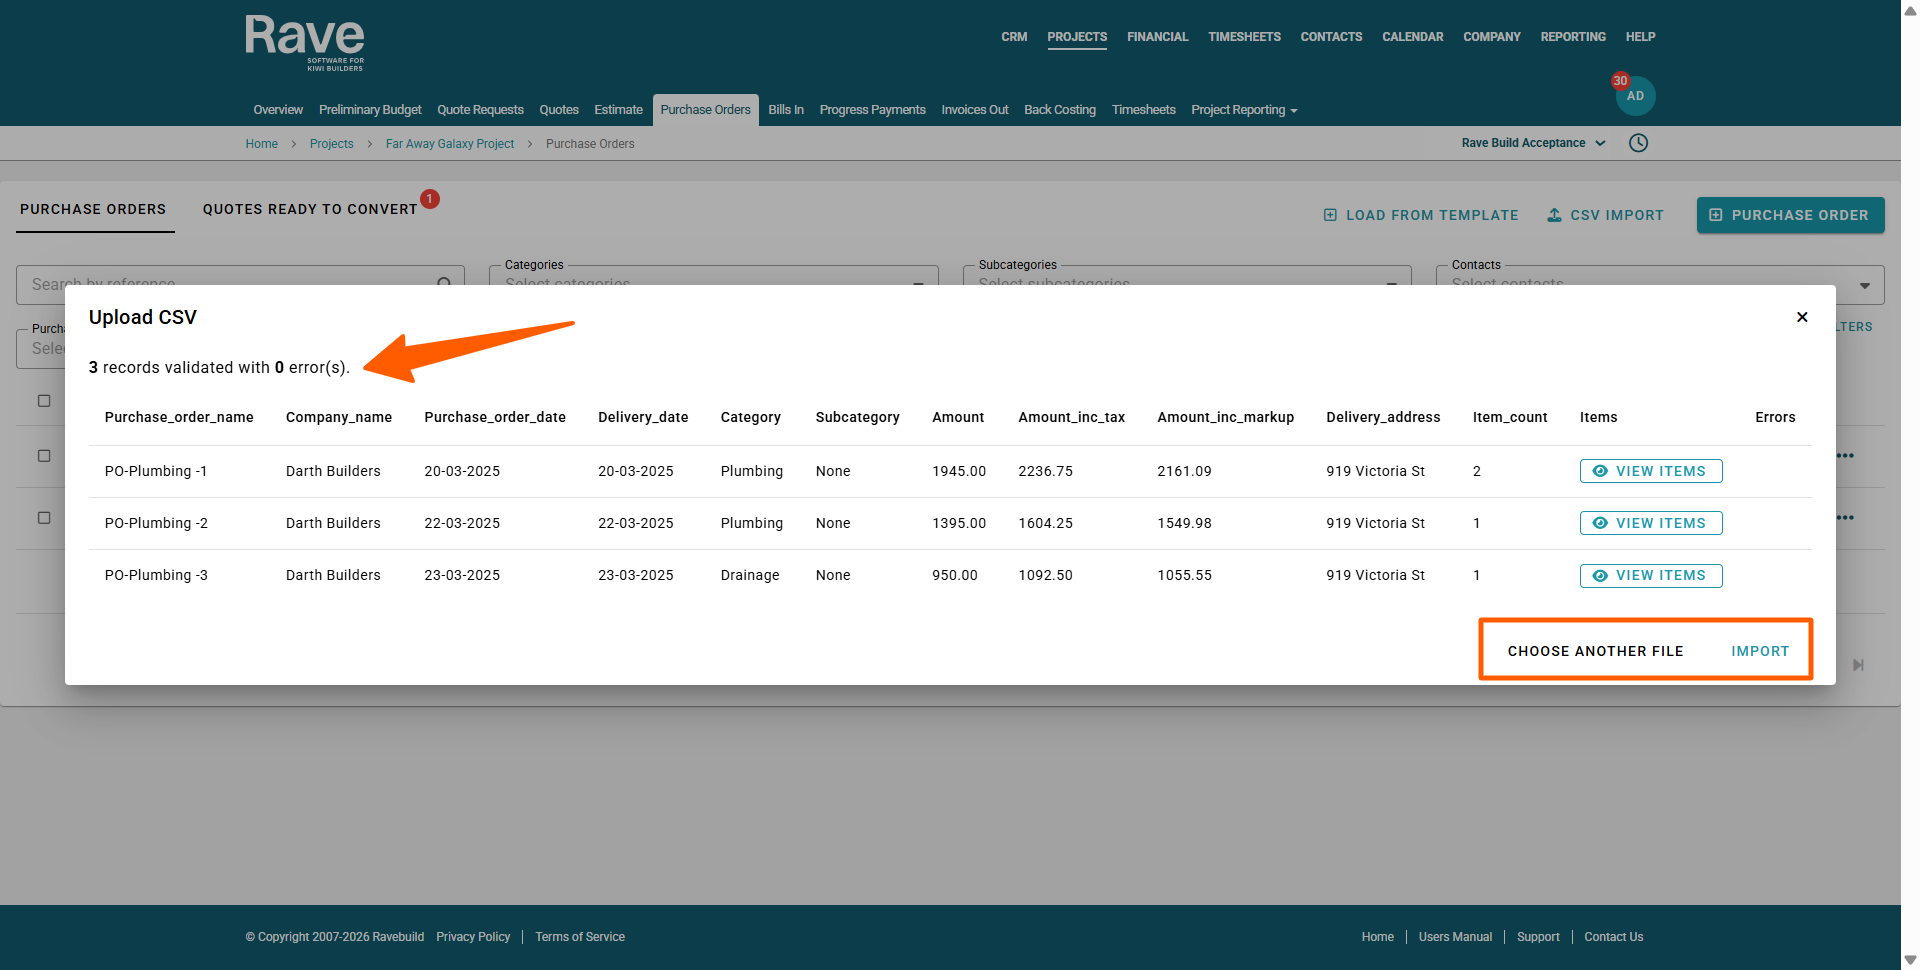Open the AD user avatar menu

click(1635, 96)
